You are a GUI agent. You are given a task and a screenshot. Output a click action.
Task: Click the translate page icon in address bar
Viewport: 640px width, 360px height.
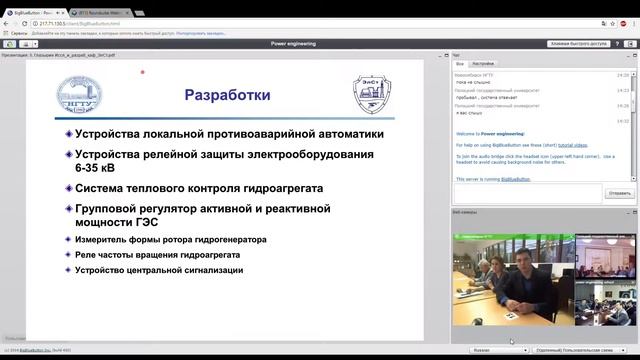[x=604, y=24]
